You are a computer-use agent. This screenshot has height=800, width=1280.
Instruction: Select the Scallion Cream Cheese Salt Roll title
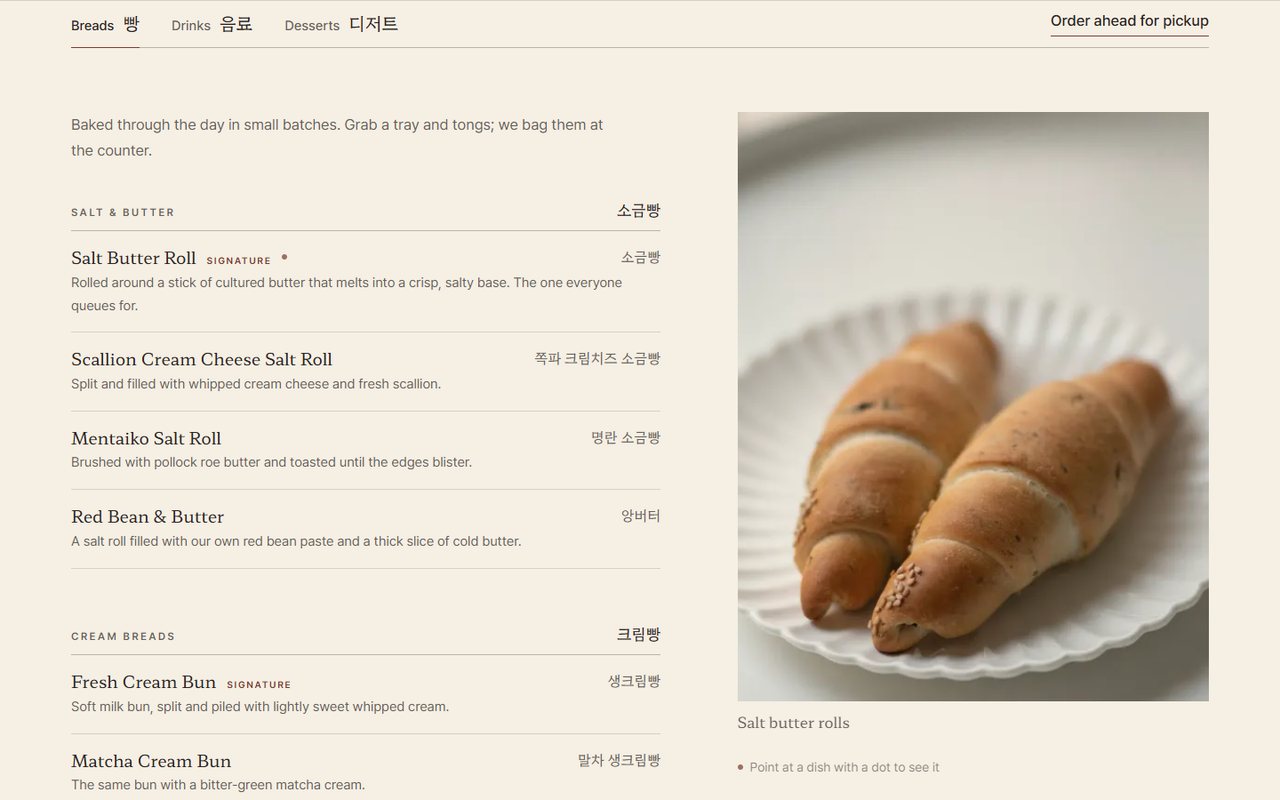coord(201,359)
